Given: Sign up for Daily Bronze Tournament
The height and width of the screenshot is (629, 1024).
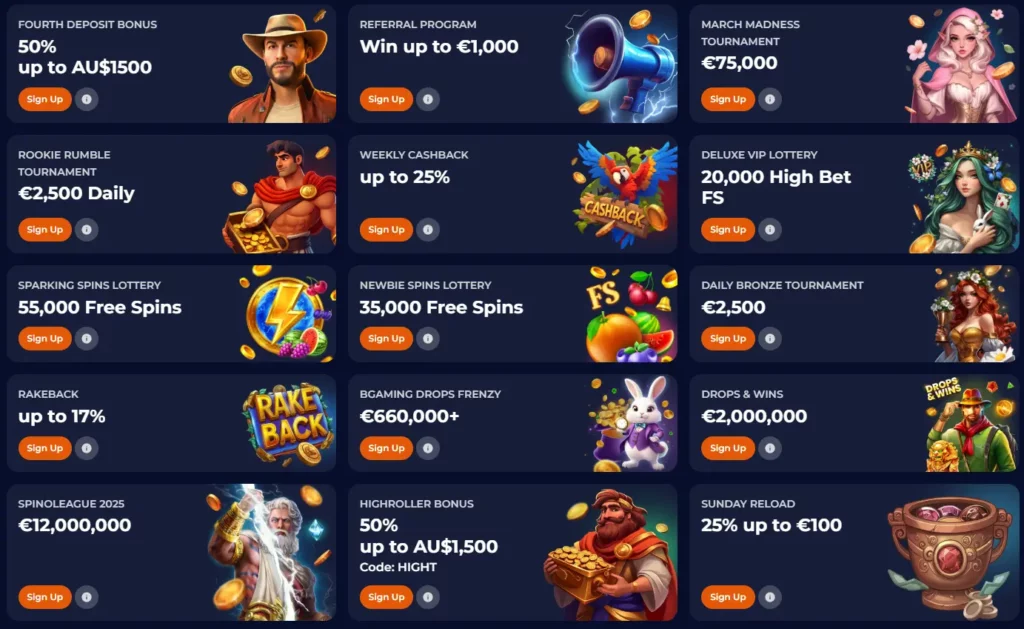Looking at the screenshot, I should pyautogui.click(x=728, y=338).
